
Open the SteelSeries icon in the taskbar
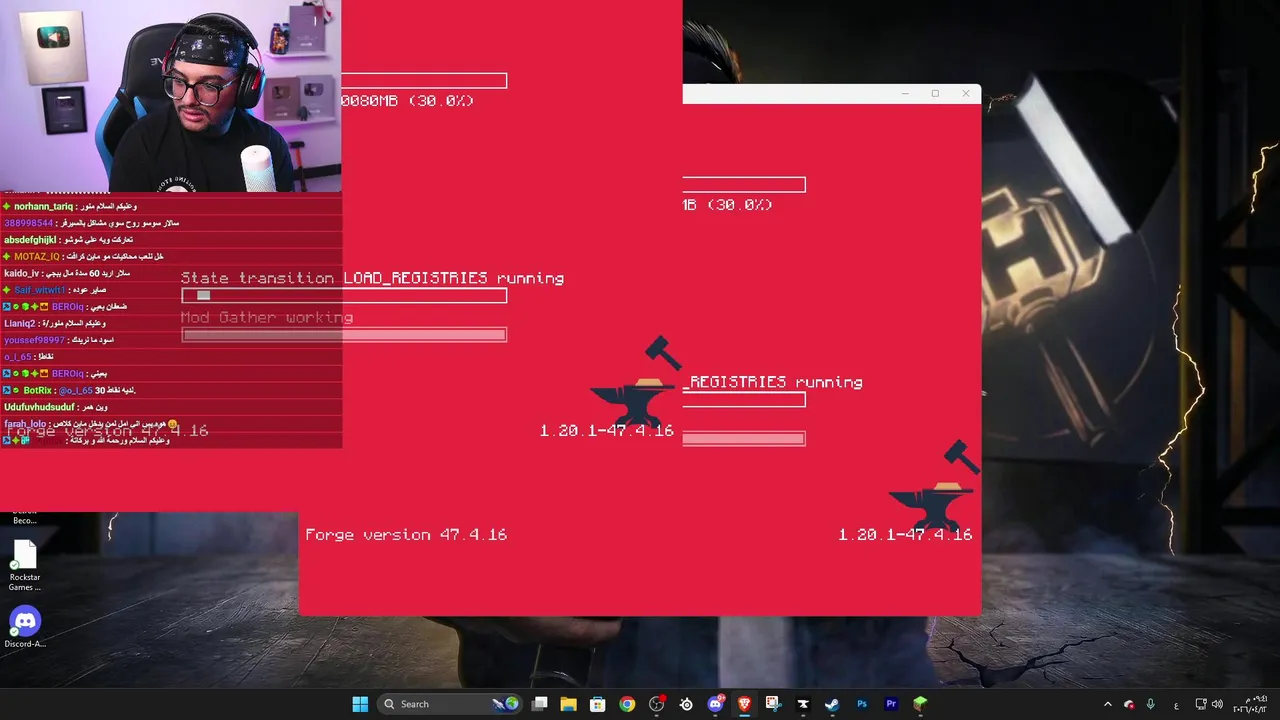point(686,704)
